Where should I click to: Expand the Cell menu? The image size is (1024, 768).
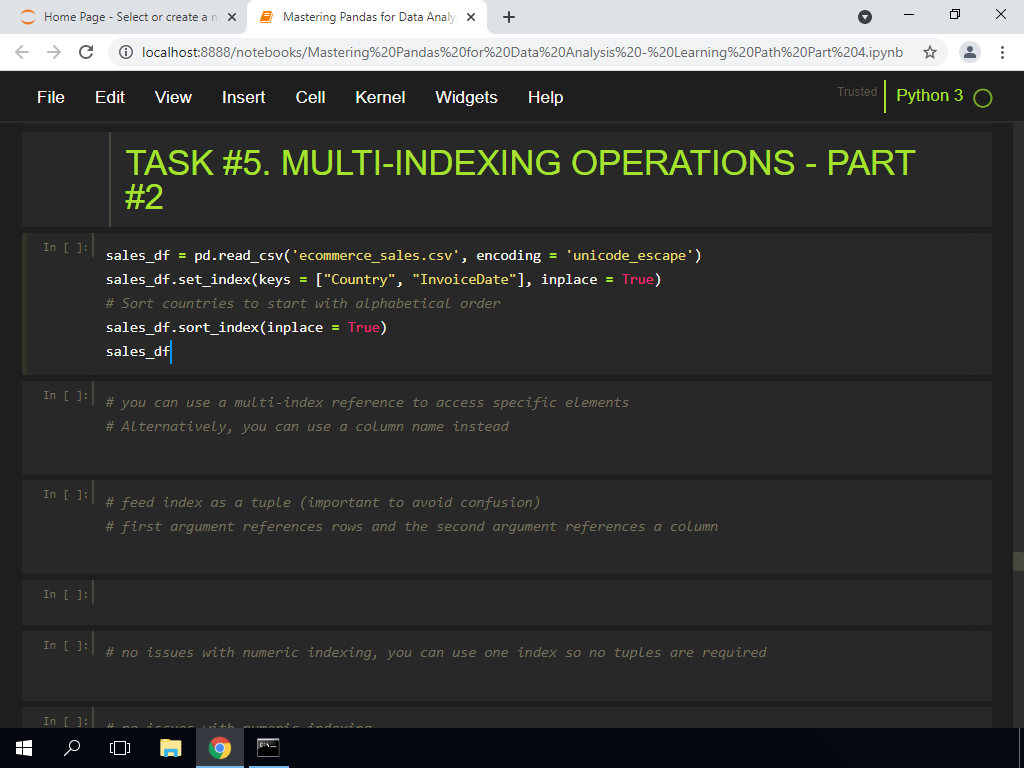(310, 97)
